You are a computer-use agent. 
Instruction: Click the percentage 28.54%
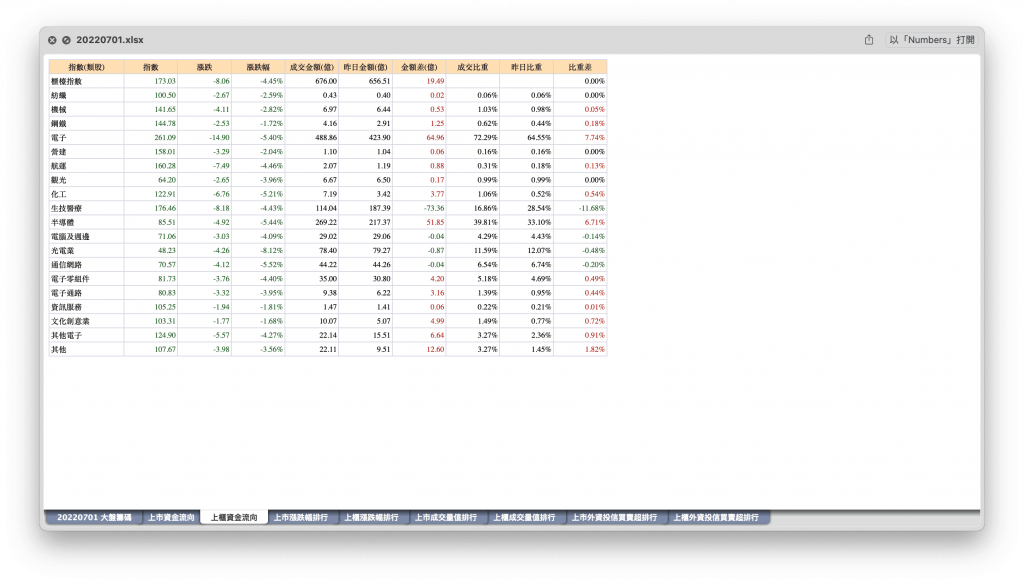click(539, 208)
